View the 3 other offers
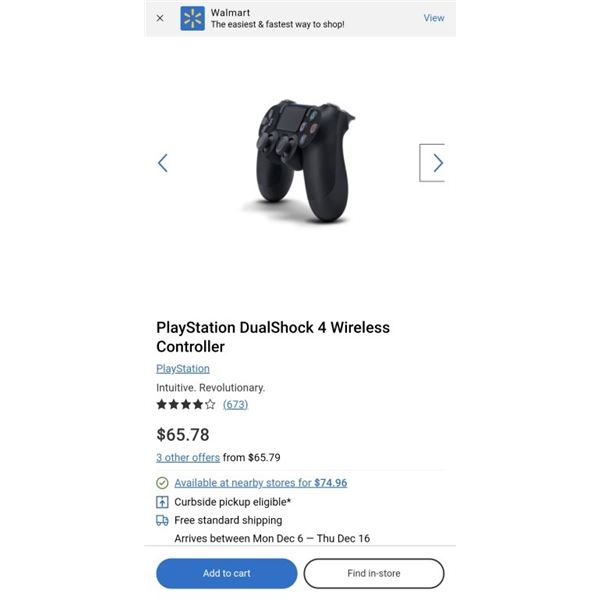600x600 pixels. coord(188,458)
